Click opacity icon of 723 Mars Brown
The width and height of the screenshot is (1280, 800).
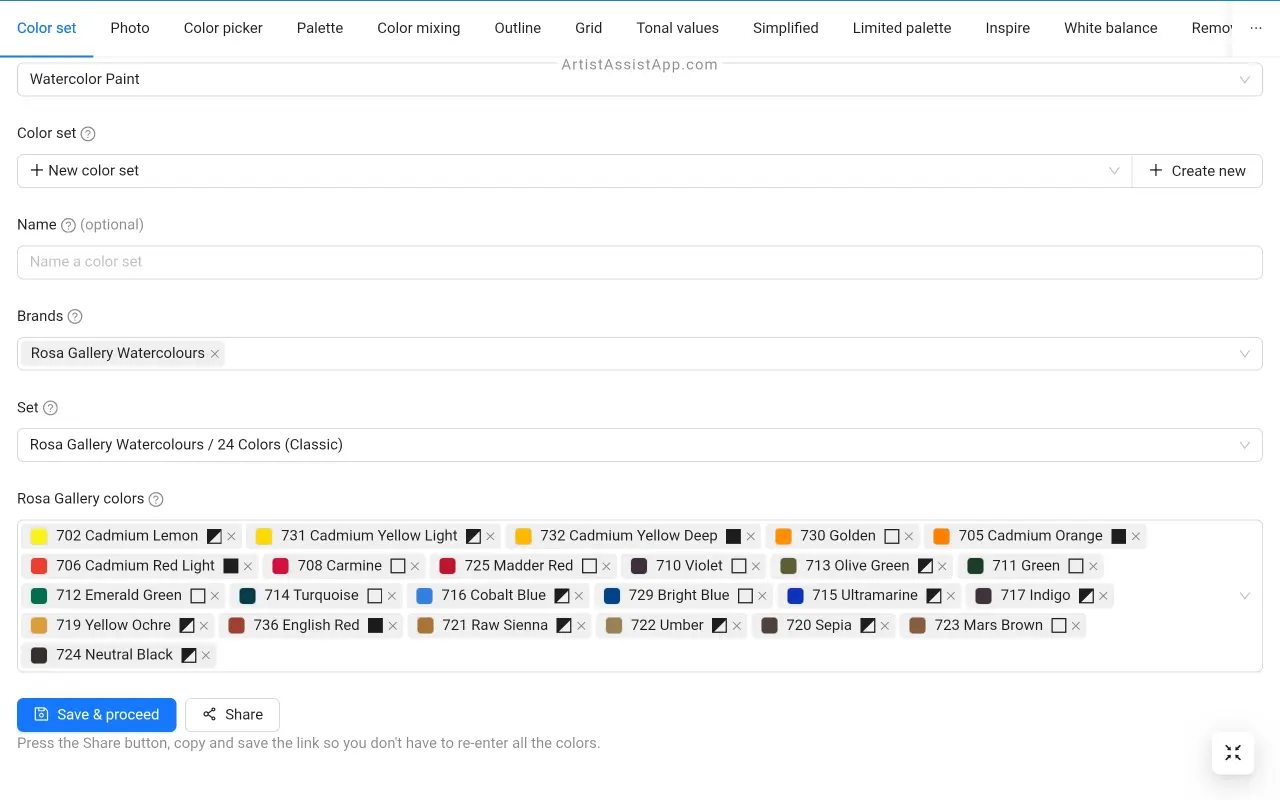click(1059, 626)
